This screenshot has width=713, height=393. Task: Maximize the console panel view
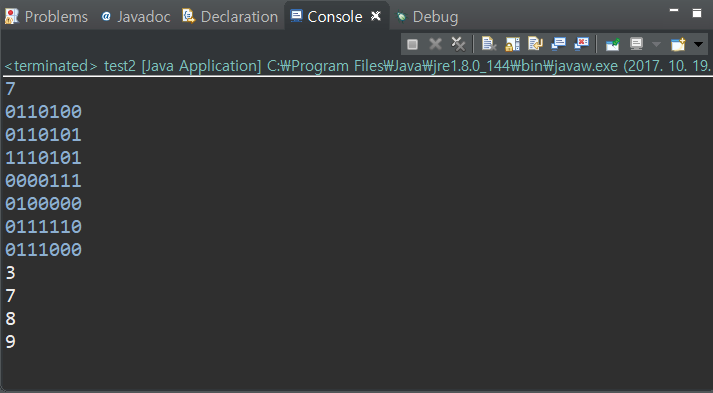tap(697, 13)
